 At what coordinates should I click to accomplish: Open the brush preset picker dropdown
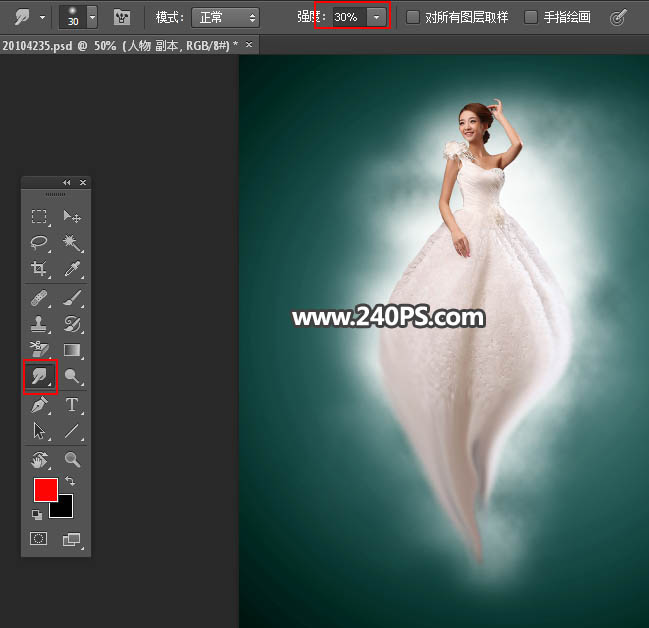(x=92, y=17)
